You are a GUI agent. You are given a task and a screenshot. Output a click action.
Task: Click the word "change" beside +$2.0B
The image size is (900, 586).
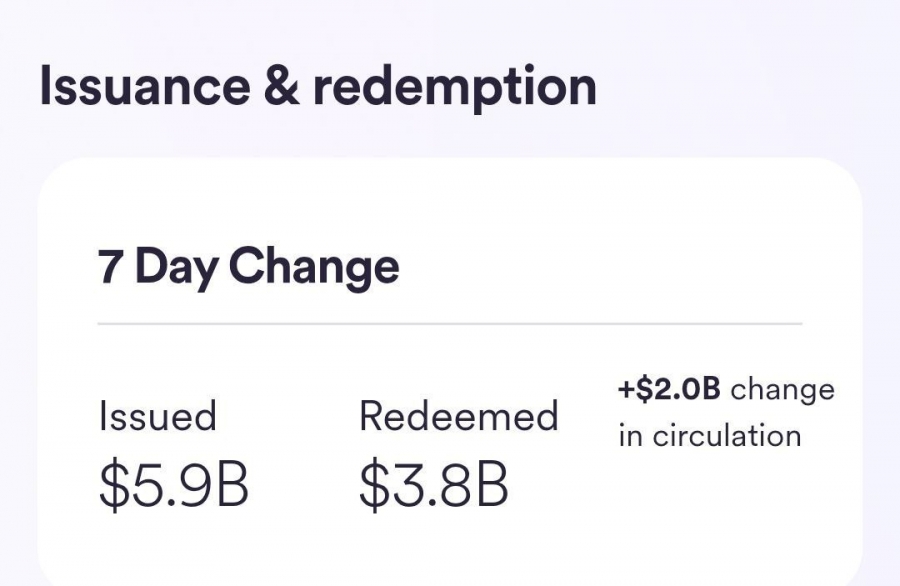pos(782,390)
